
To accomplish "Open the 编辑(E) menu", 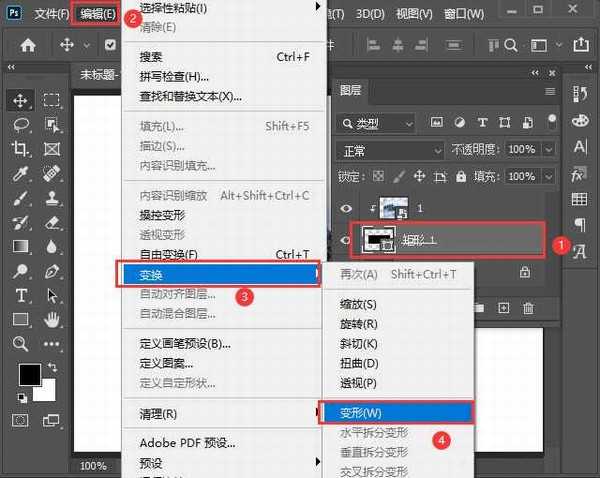I will tap(98, 15).
